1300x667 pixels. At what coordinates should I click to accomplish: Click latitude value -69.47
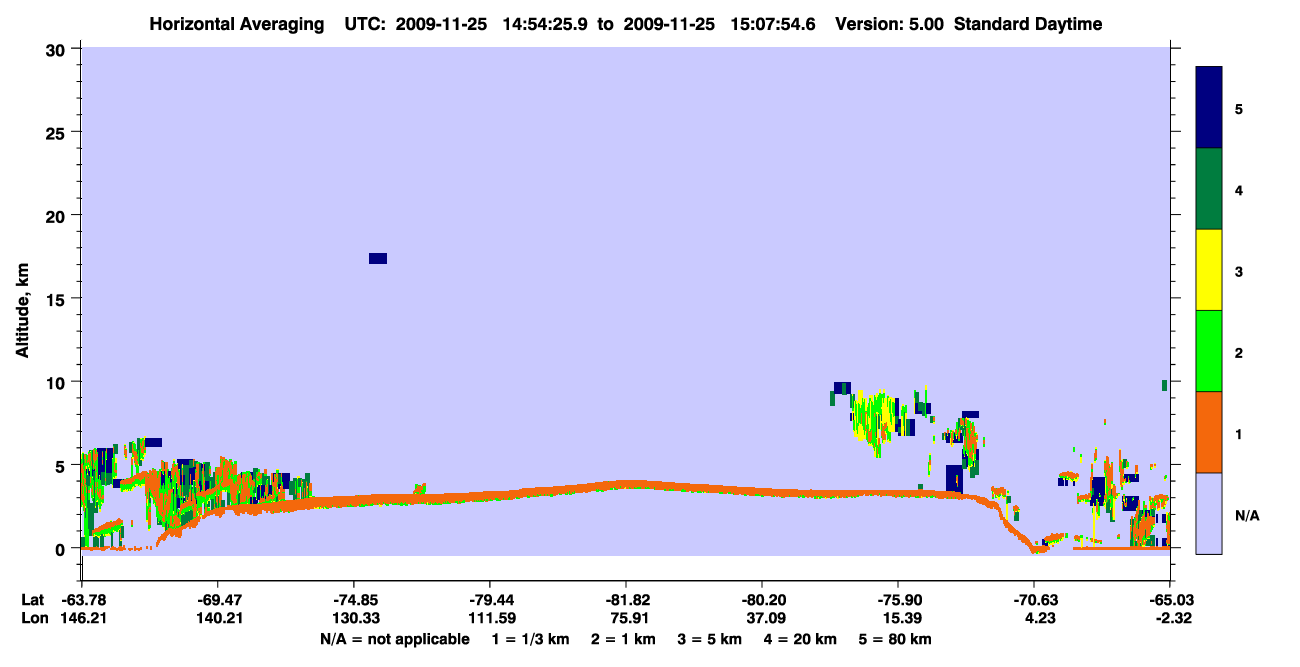point(218,600)
